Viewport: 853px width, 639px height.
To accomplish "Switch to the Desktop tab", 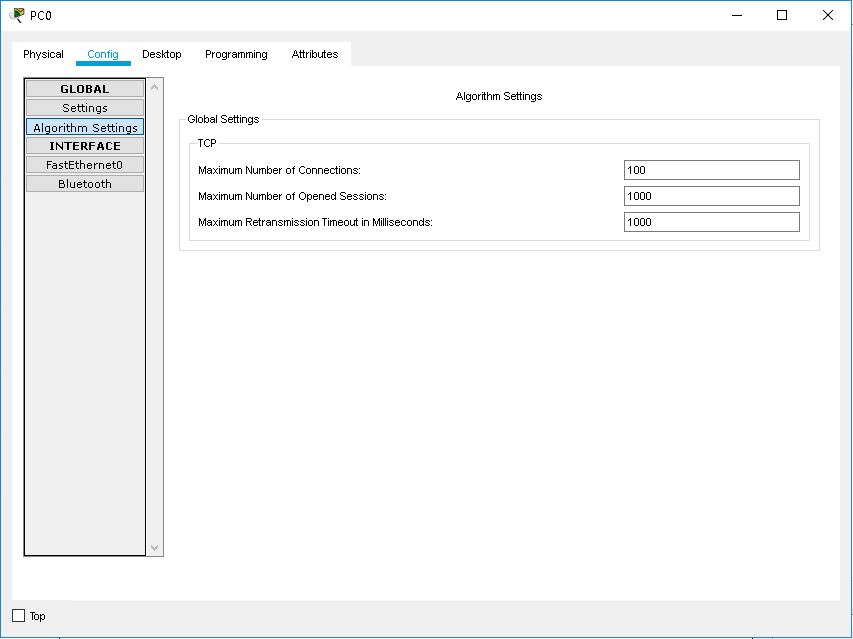I will (162, 54).
